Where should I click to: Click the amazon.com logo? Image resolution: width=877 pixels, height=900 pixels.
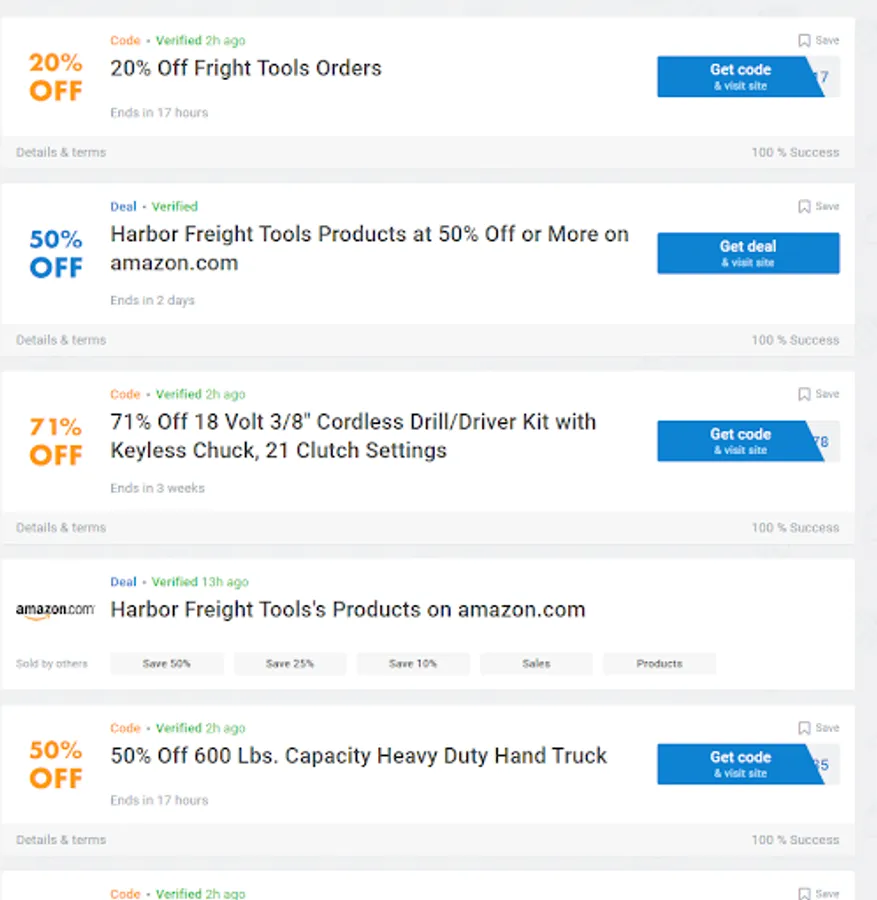55,610
